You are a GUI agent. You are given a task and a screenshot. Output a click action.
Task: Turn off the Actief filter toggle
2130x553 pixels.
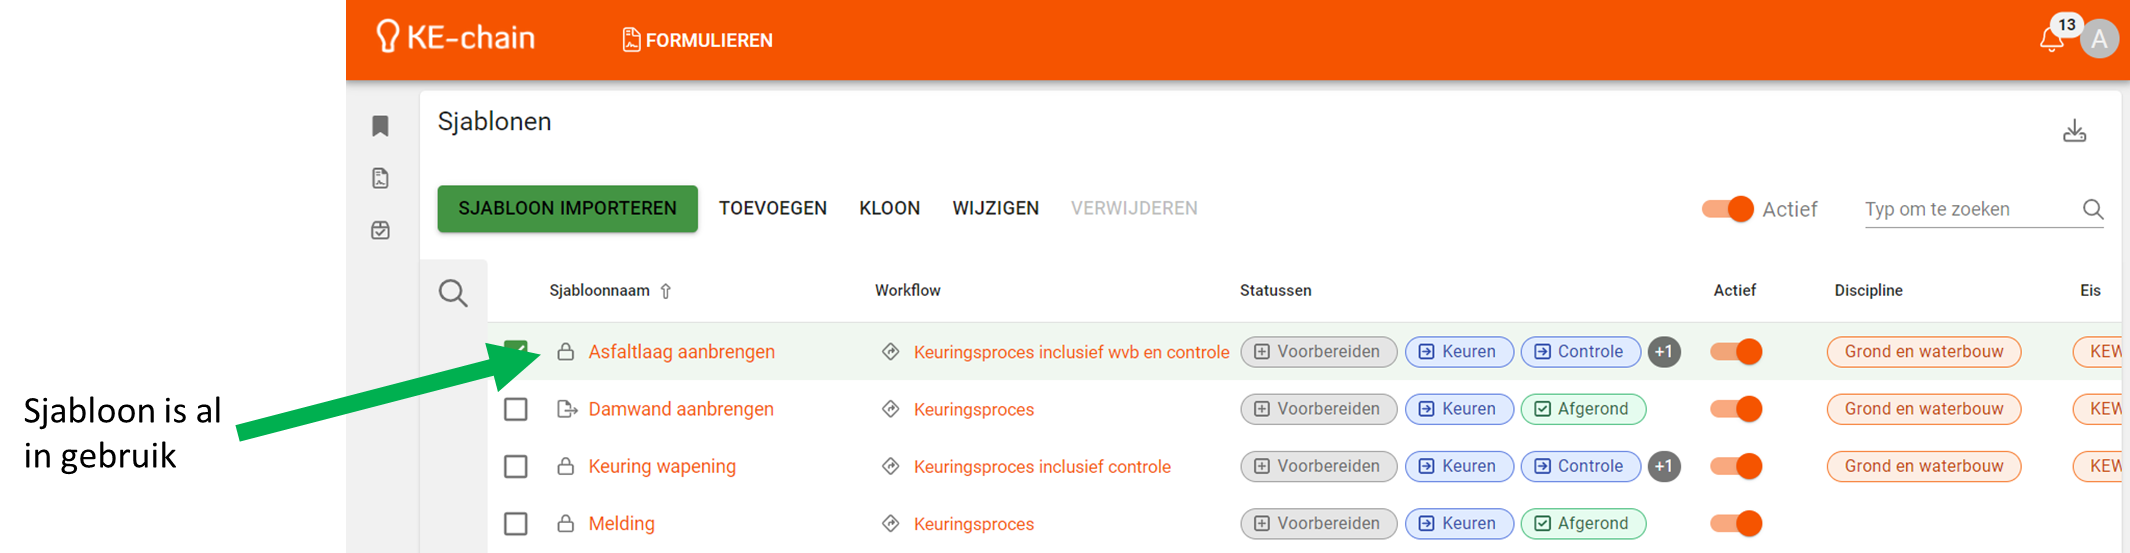coord(1728,209)
